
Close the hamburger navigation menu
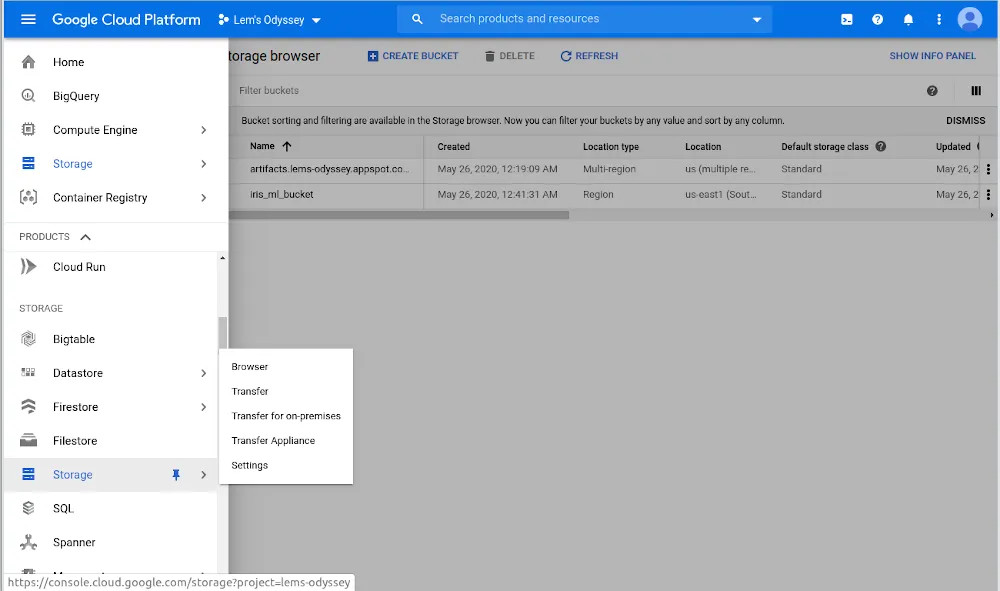point(28,19)
